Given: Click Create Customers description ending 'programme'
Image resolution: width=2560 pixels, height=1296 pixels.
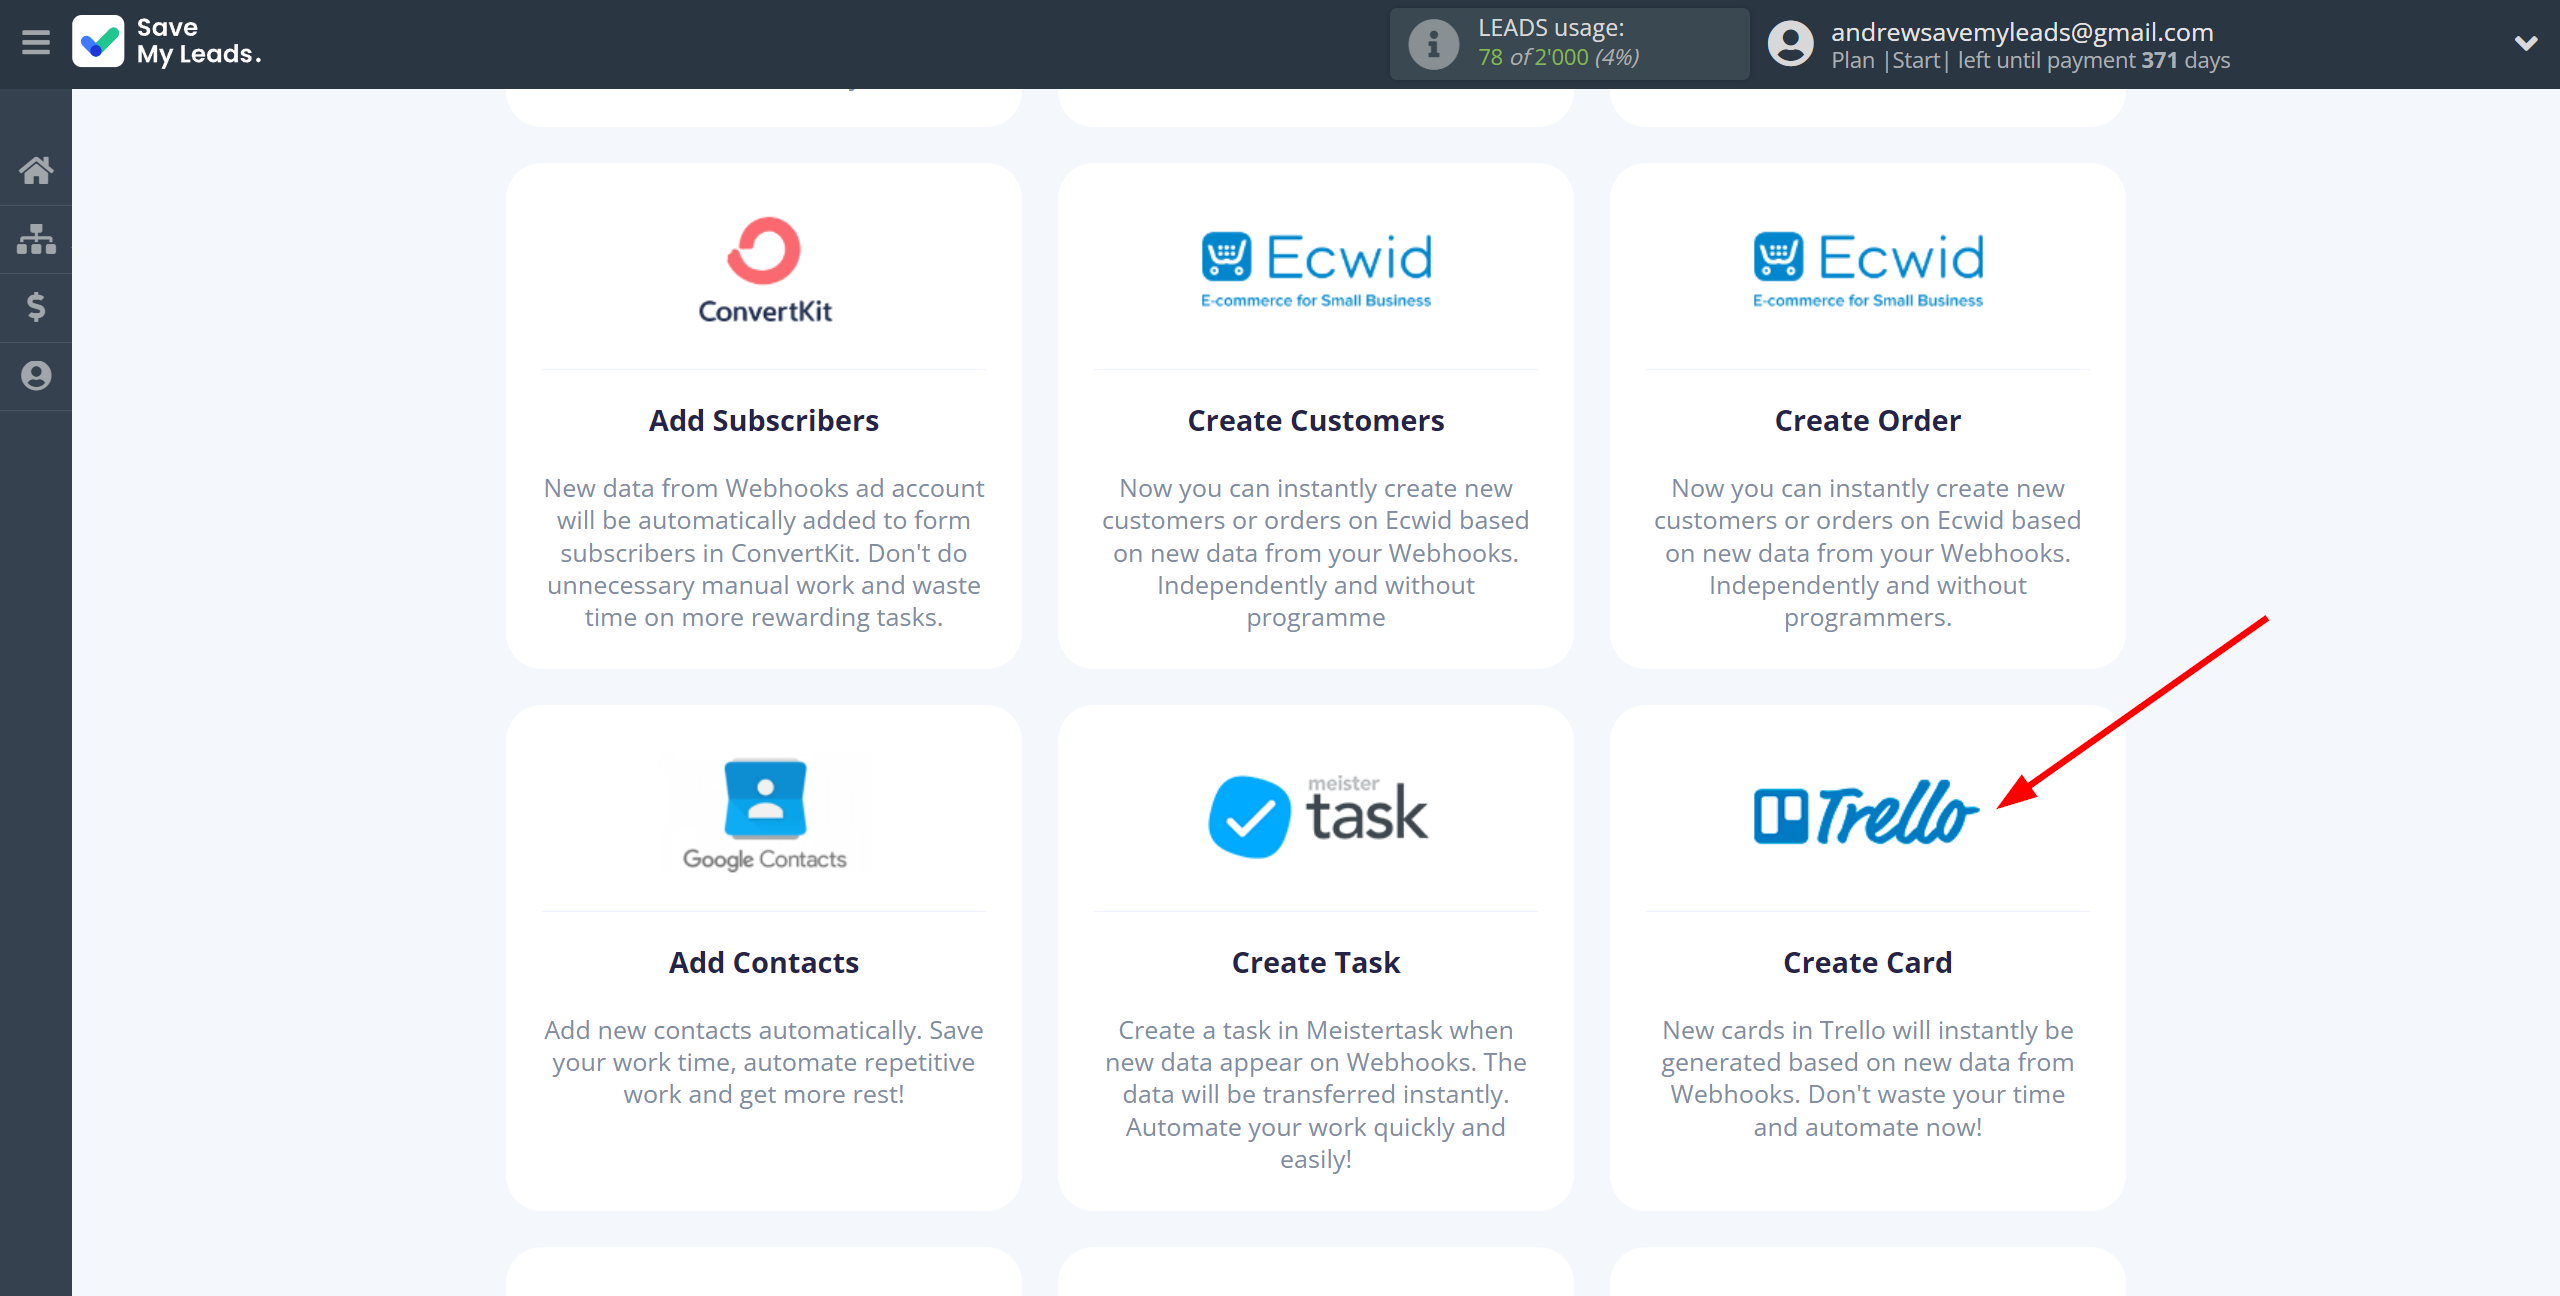Looking at the screenshot, I should pos(1316,553).
